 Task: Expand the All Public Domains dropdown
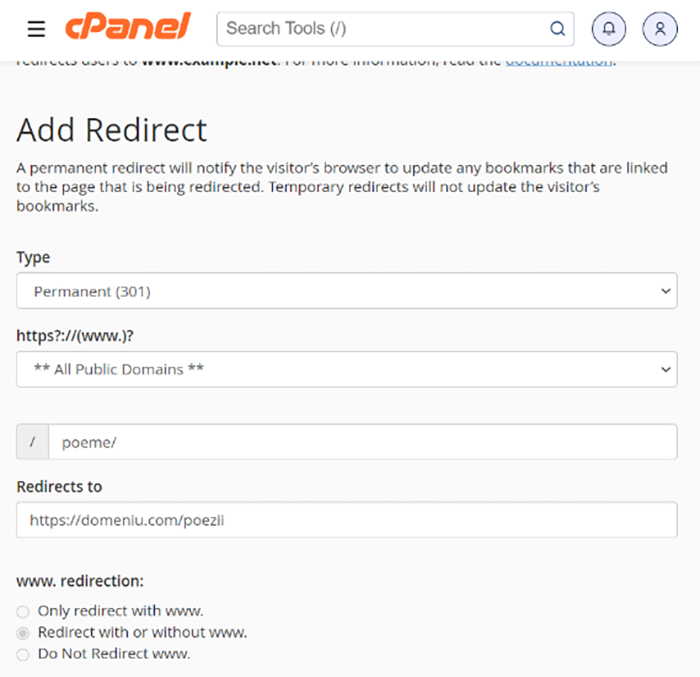346,369
